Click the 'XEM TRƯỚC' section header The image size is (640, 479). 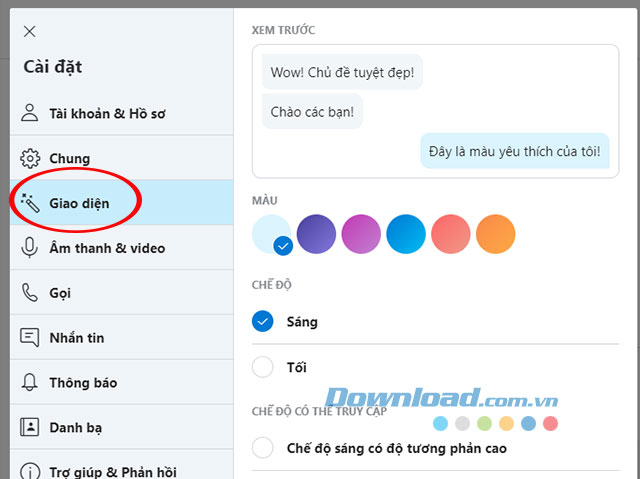point(283,30)
